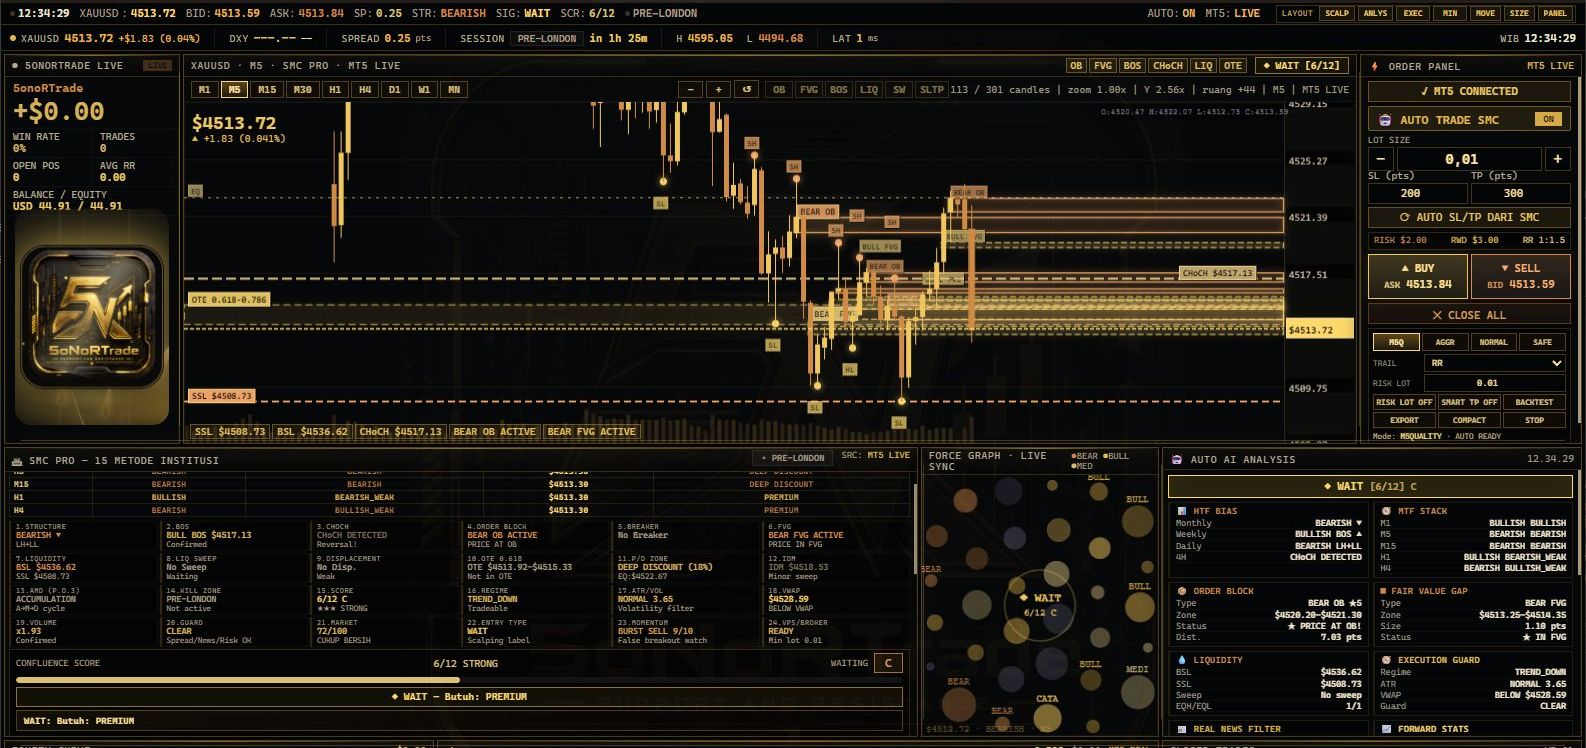
Task: Select the LAYOUT top bar option
Action: click(x=1297, y=13)
